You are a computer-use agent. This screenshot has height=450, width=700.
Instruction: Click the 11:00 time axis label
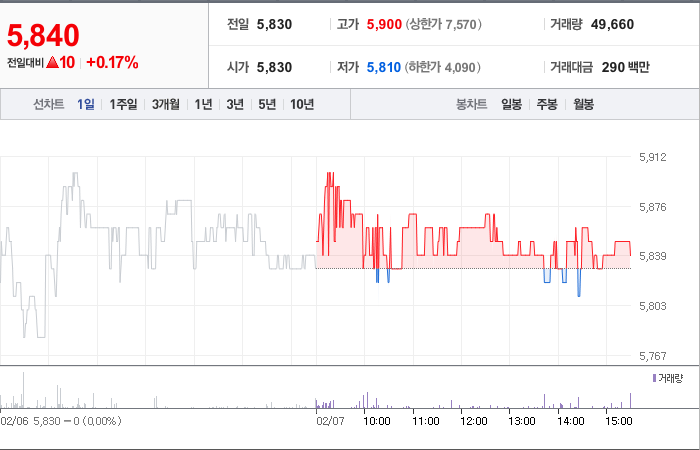[x=425, y=421]
